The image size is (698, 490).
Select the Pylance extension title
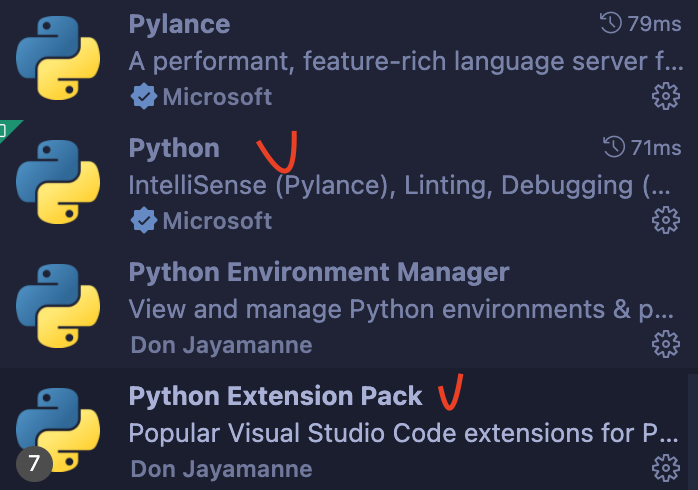[179, 24]
